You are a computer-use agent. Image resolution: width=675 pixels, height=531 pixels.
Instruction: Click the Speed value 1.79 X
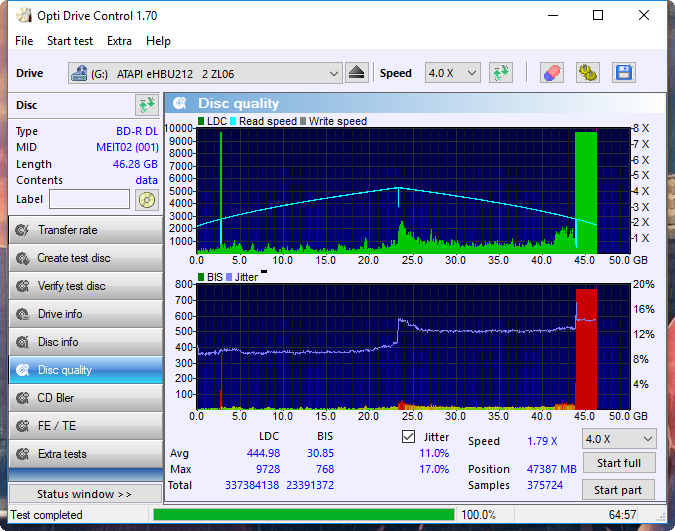click(x=542, y=441)
